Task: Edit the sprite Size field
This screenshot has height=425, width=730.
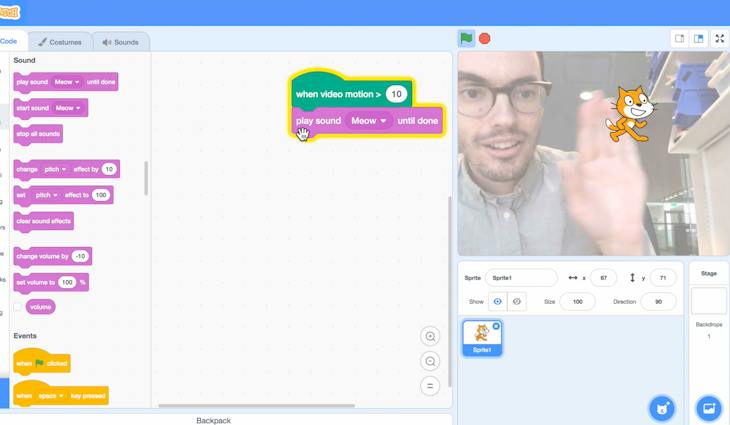Action: [x=577, y=302]
